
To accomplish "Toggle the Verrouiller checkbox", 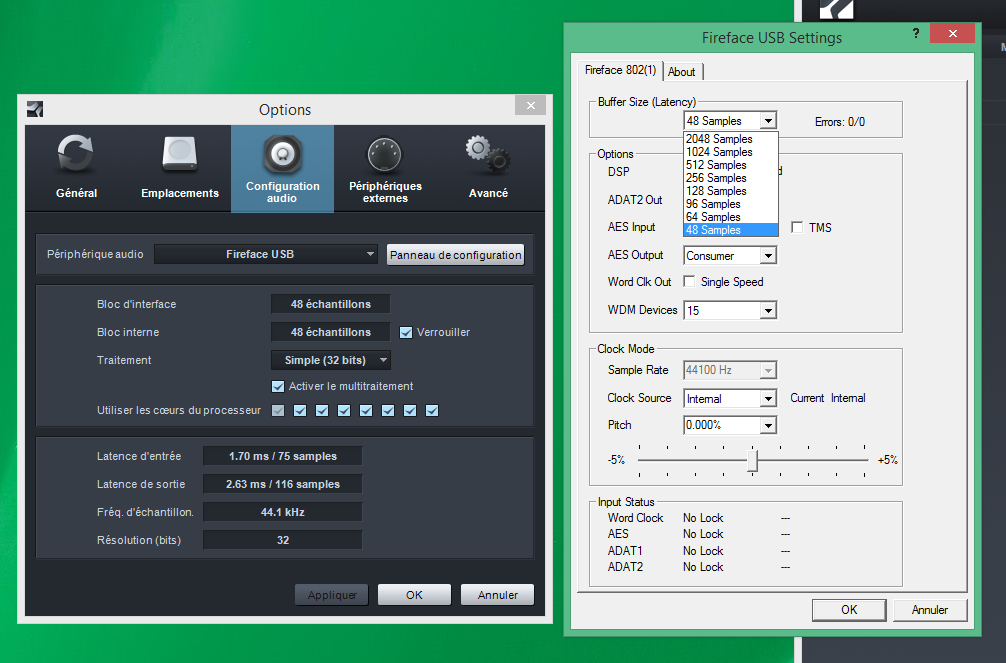I will pos(406,332).
